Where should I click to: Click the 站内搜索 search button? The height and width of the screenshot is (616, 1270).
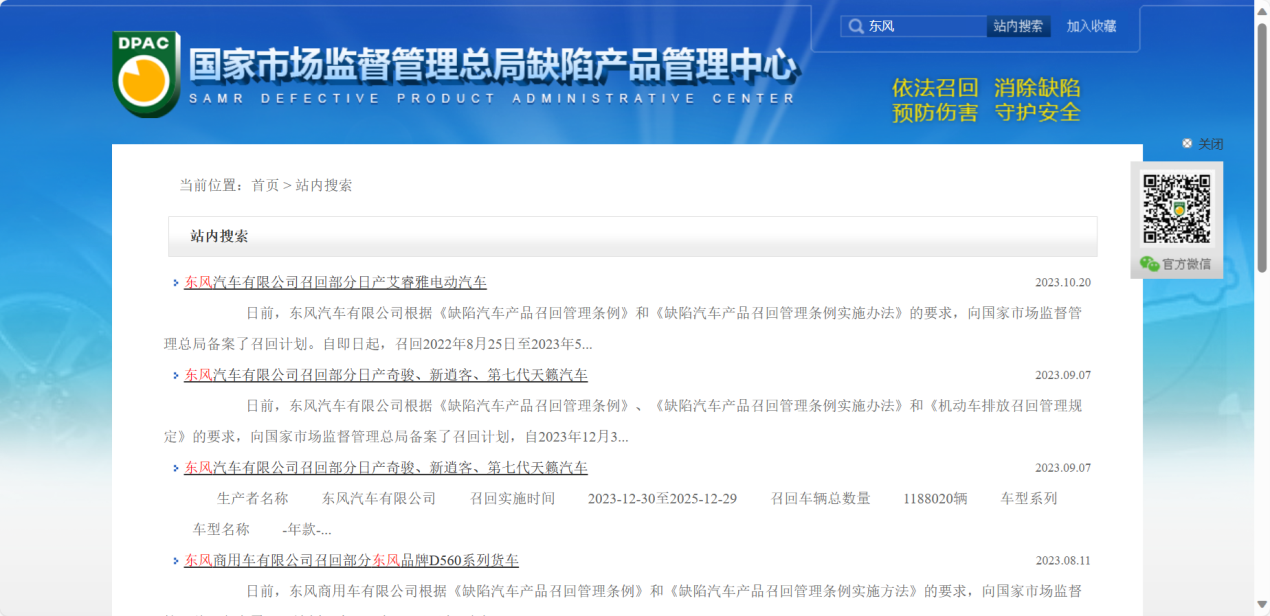click(x=1018, y=26)
